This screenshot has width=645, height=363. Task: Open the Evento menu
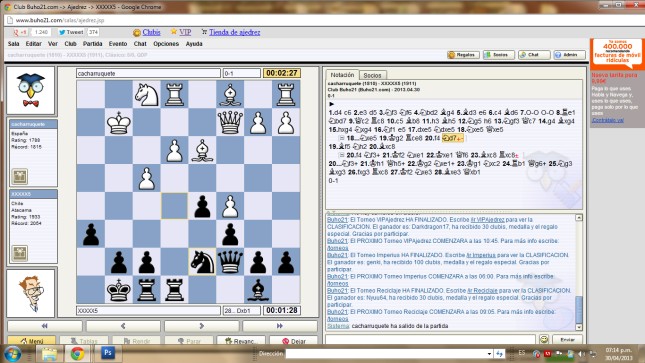coord(118,44)
